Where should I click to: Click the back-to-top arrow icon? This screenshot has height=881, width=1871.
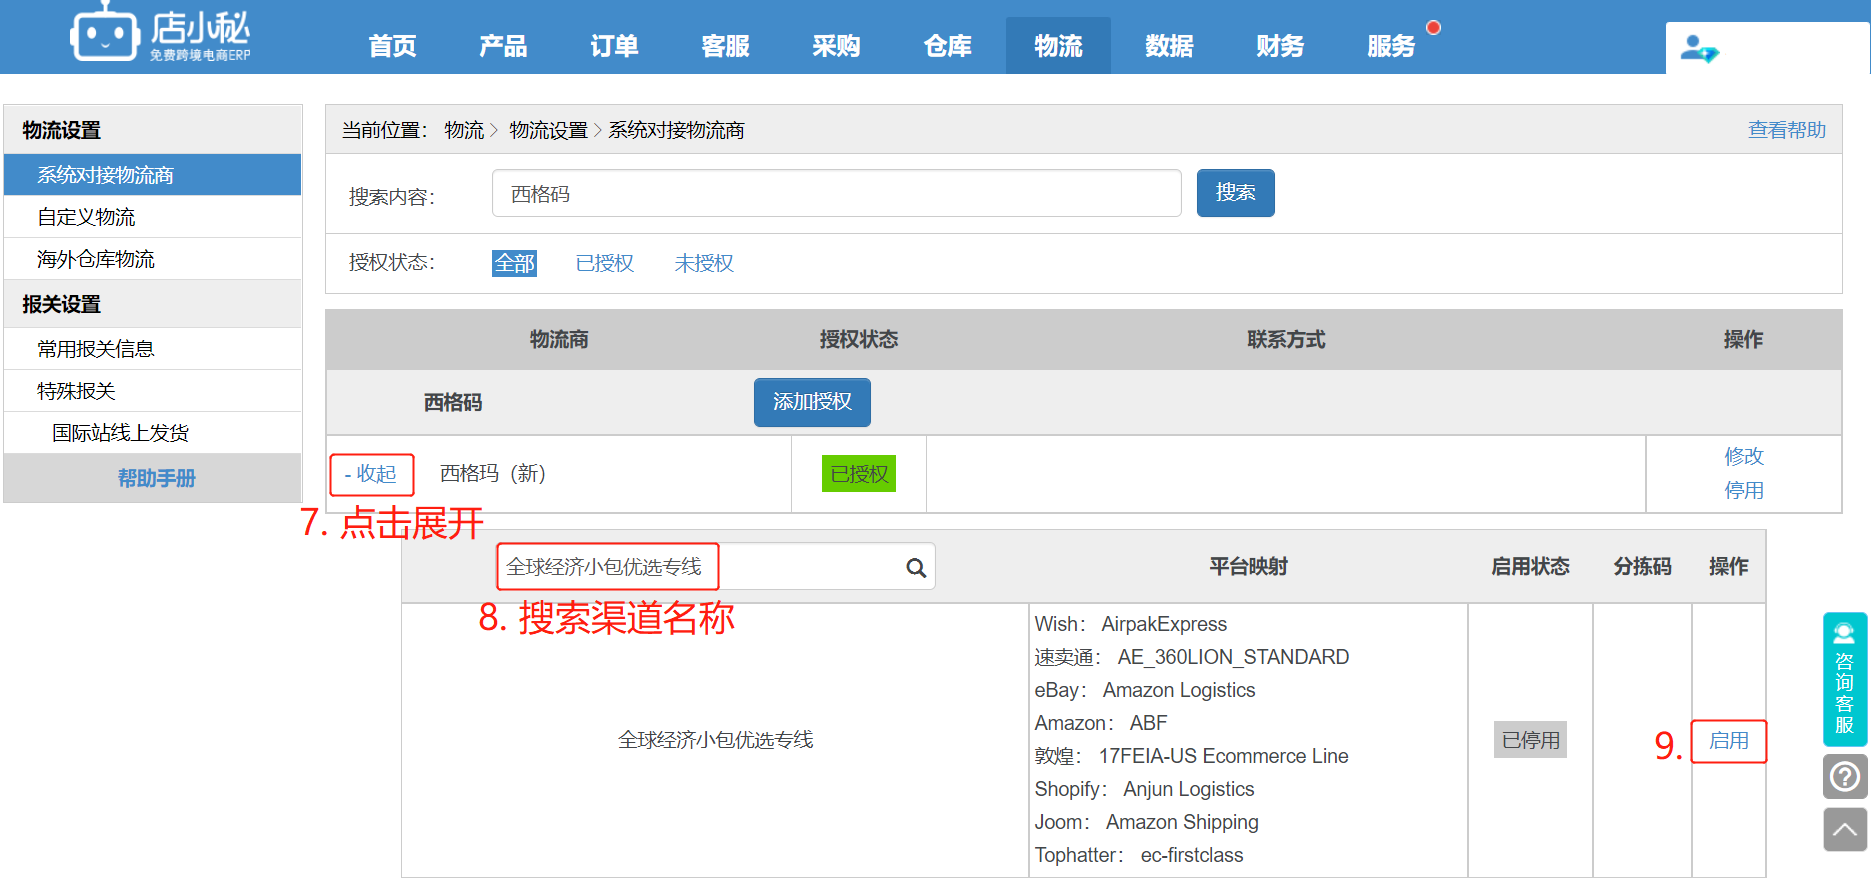(x=1845, y=829)
